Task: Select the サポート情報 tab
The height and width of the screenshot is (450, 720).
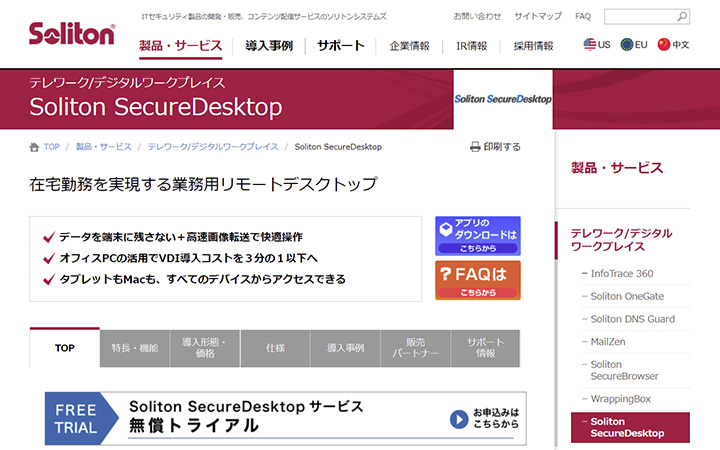Action: click(x=485, y=348)
